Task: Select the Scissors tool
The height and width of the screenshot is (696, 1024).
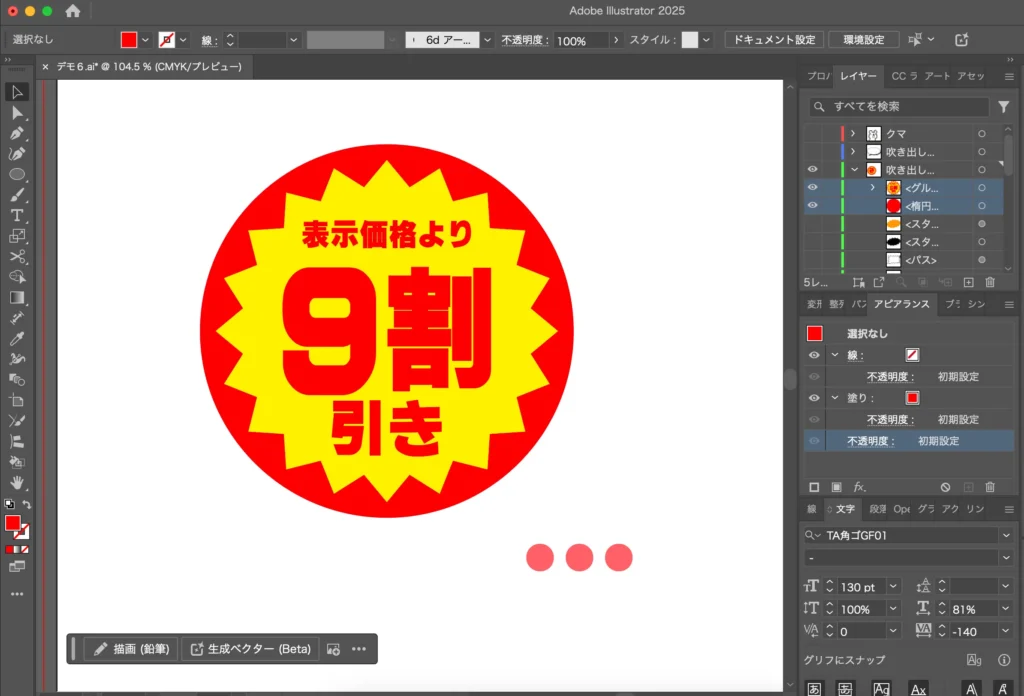Action: coord(16,257)
